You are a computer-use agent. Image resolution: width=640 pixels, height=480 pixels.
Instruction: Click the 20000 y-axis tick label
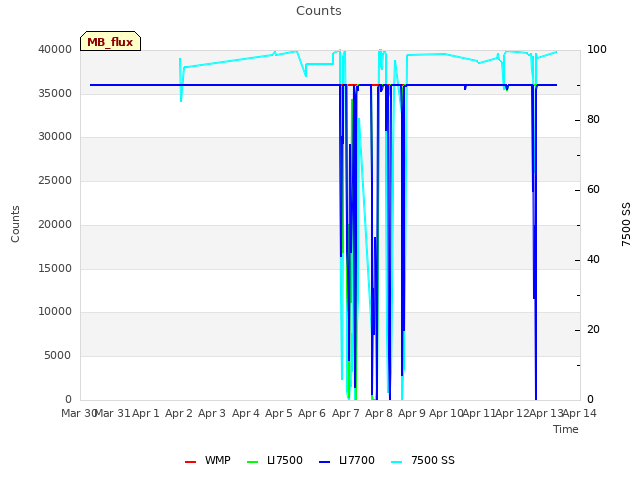(55, 224)
